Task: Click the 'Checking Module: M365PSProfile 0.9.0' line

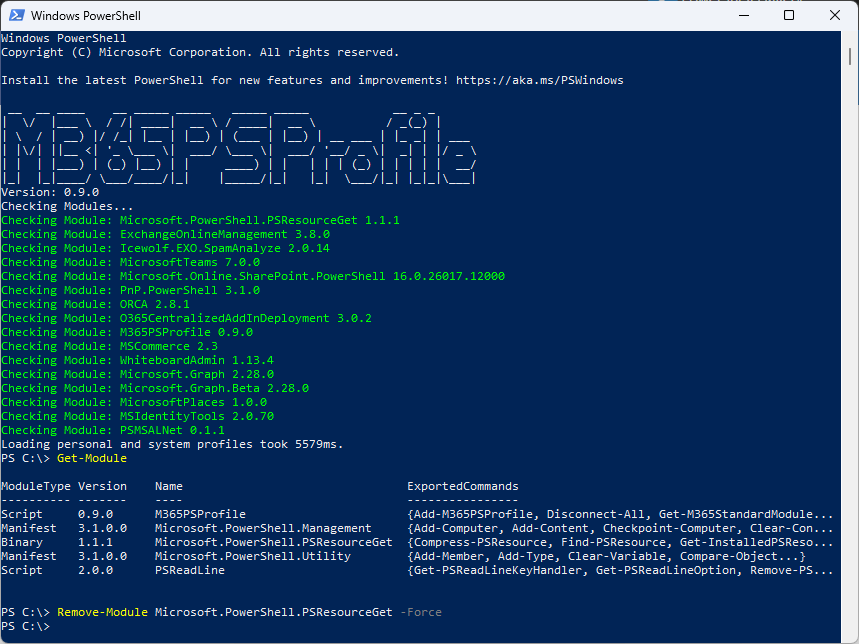Action: point(127,332)
